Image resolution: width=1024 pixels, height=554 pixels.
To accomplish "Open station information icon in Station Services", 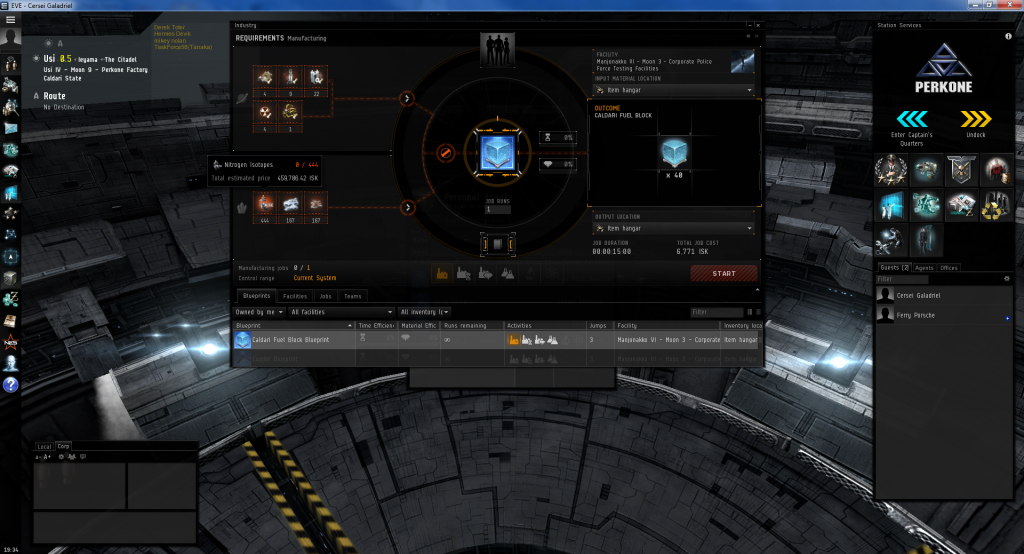I will point(1008,37).
